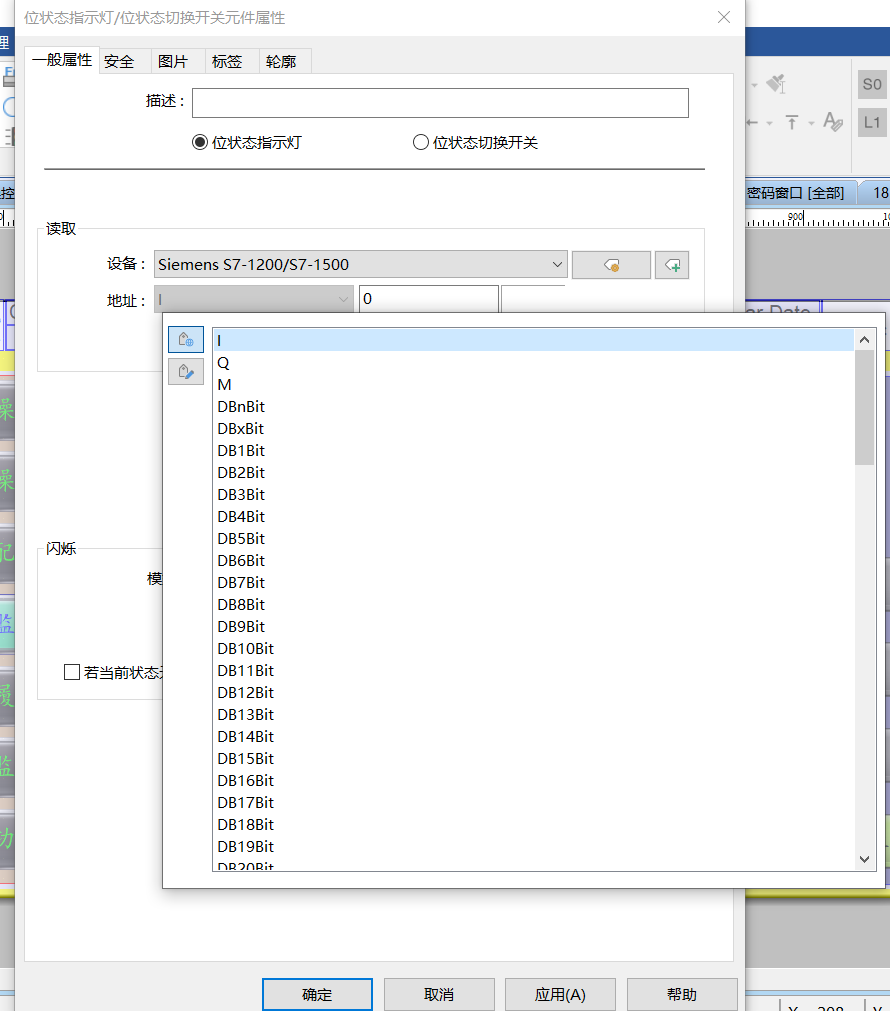This screenshot has height=1011, width=890.
Task: Select the system tag icon in address popup
Action: coord(186,340)
